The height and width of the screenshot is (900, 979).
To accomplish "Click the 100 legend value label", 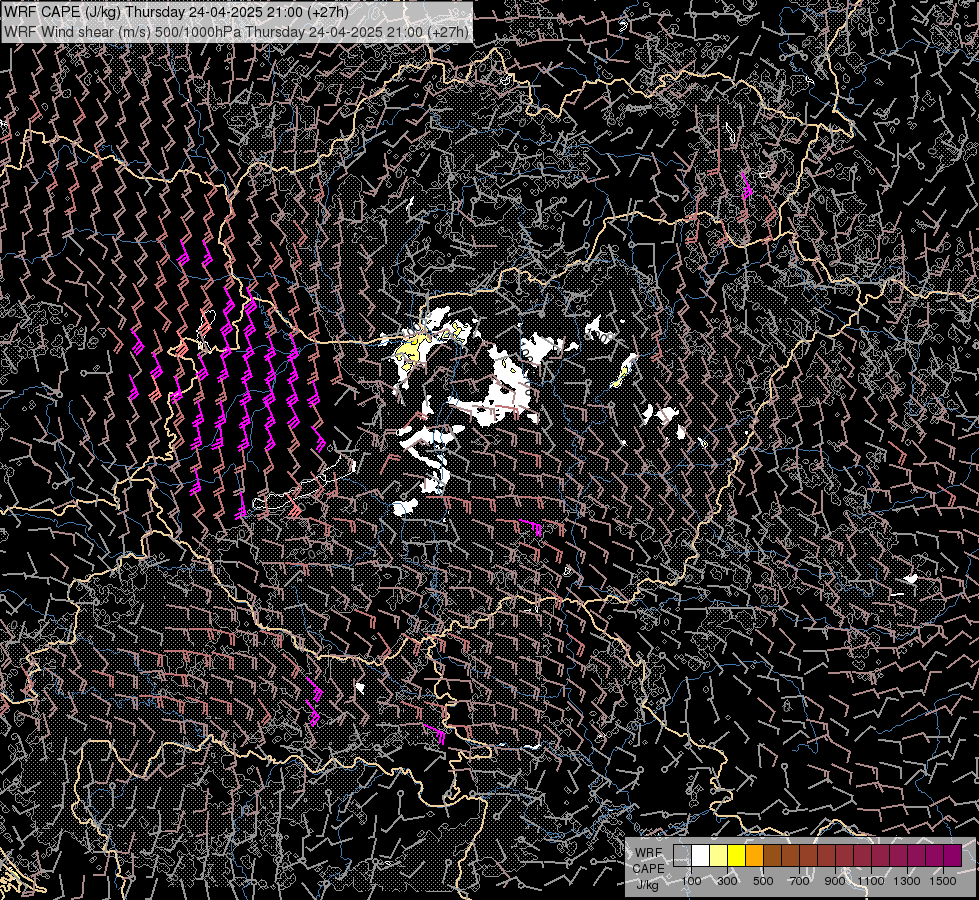I will 691,881.
